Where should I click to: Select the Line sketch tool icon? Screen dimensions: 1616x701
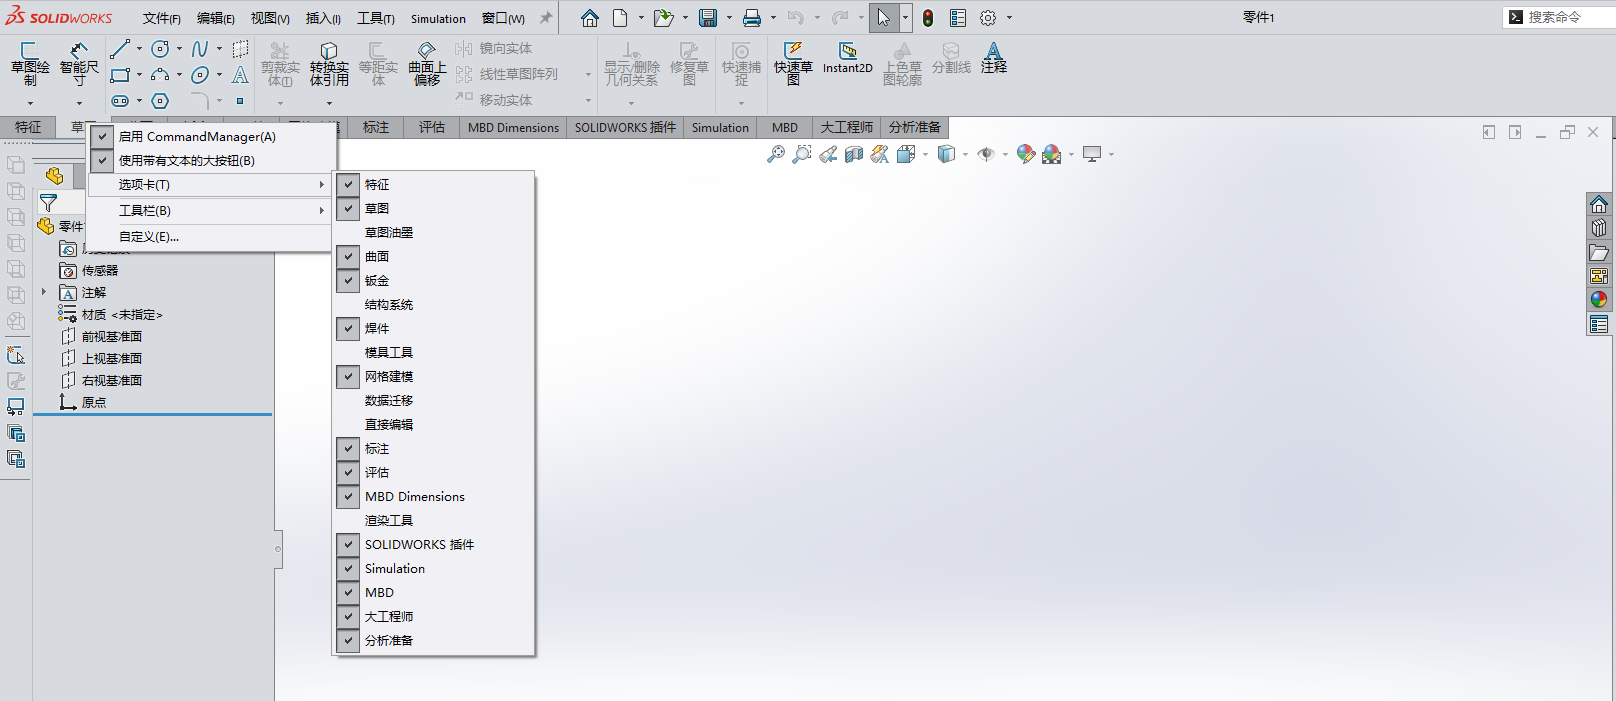coord(120,49)
